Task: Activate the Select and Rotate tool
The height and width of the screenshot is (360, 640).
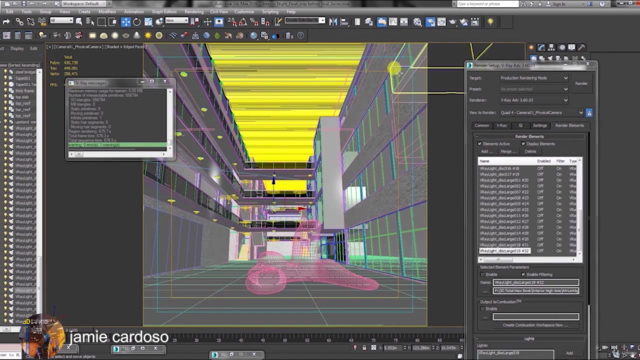Action: [137, 22]
